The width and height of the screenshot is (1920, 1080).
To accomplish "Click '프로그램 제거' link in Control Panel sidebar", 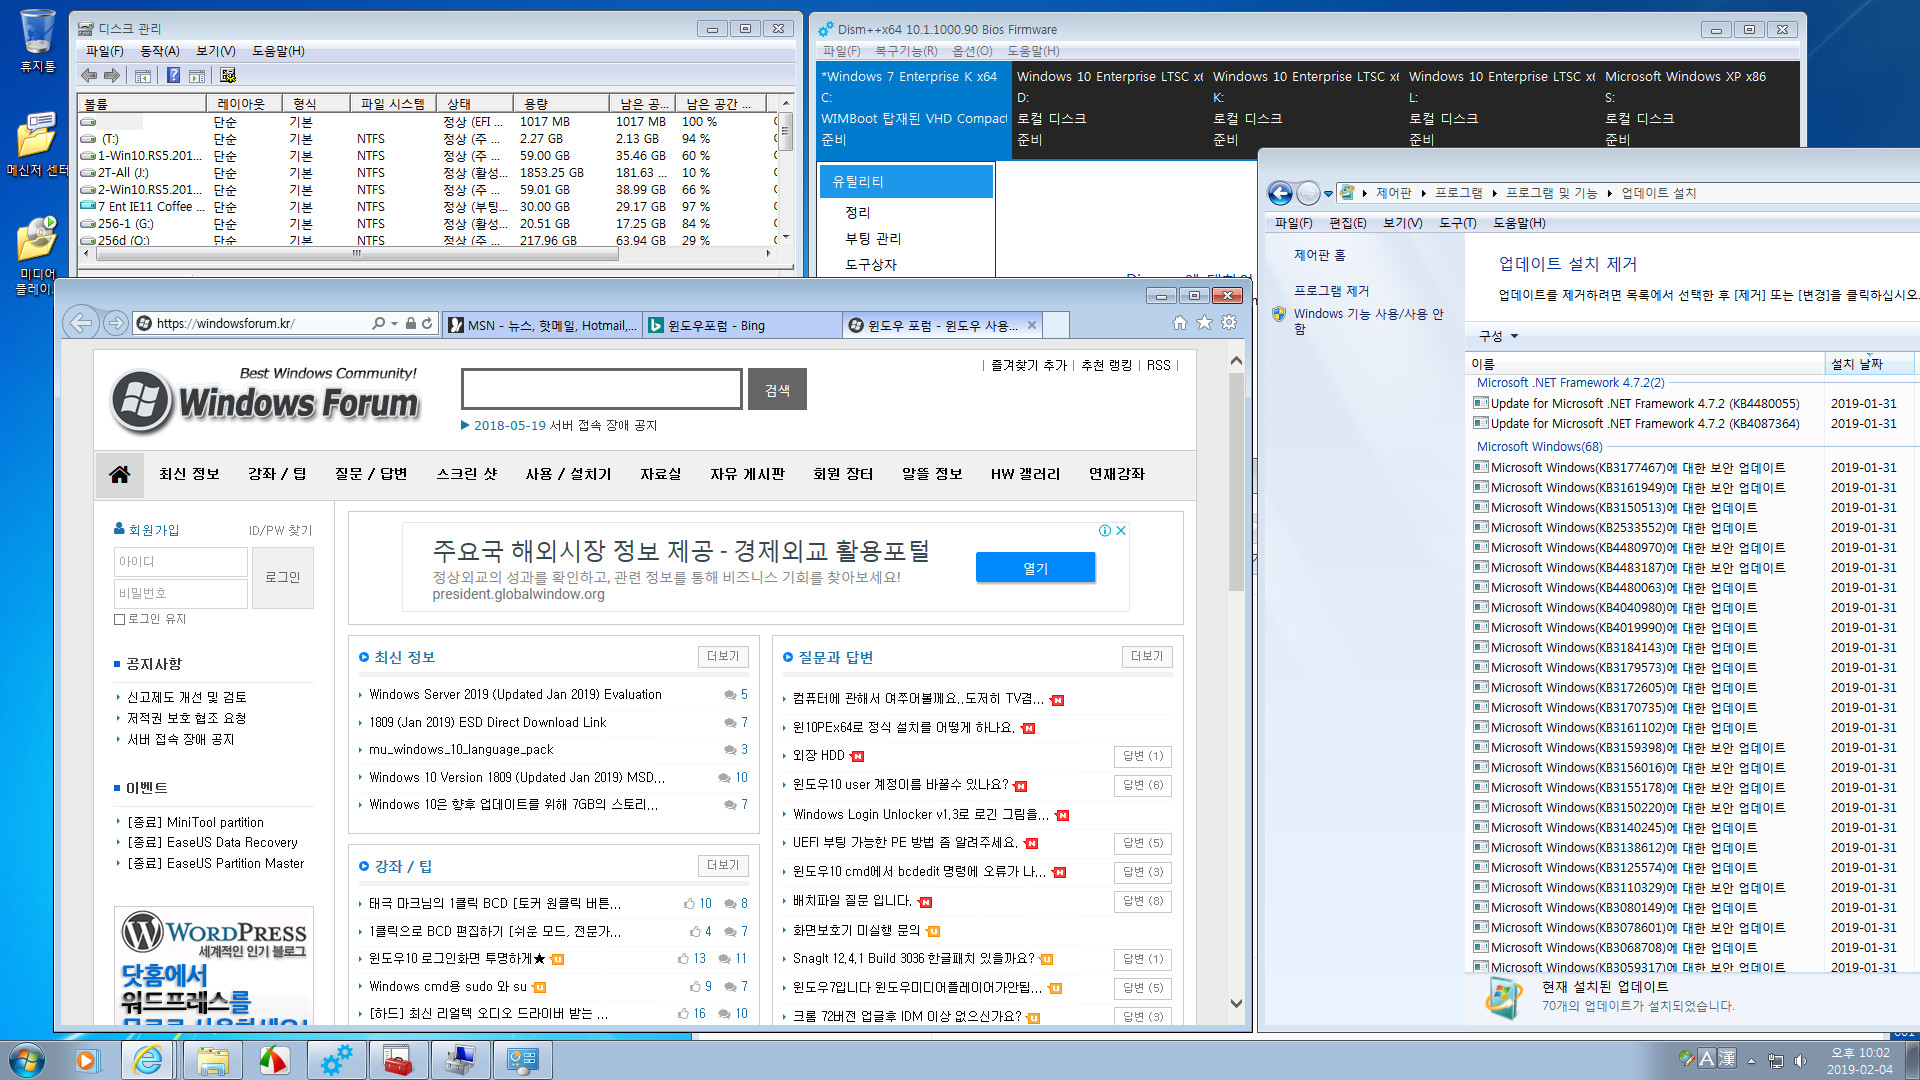I will [1331, 291].
